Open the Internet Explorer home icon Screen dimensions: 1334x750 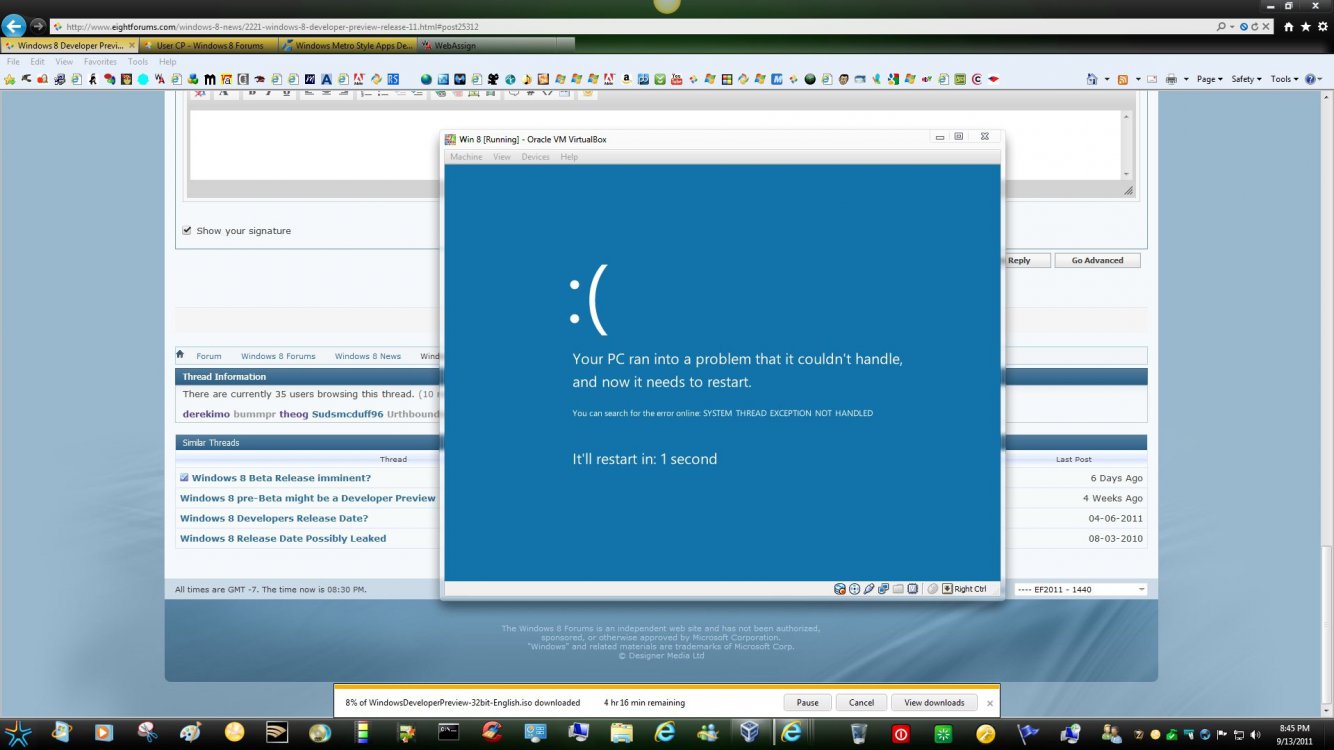point(1289,27)
